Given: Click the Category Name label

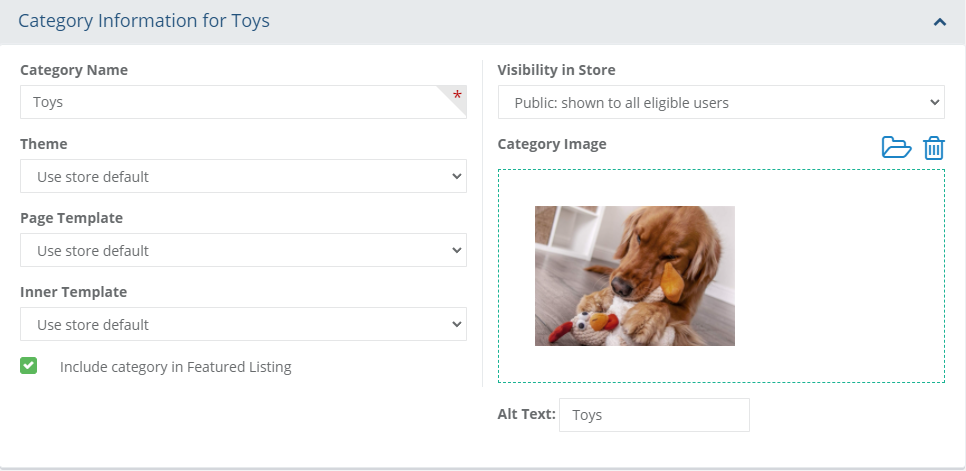Looking at the screenshot, I should (74, 70).
